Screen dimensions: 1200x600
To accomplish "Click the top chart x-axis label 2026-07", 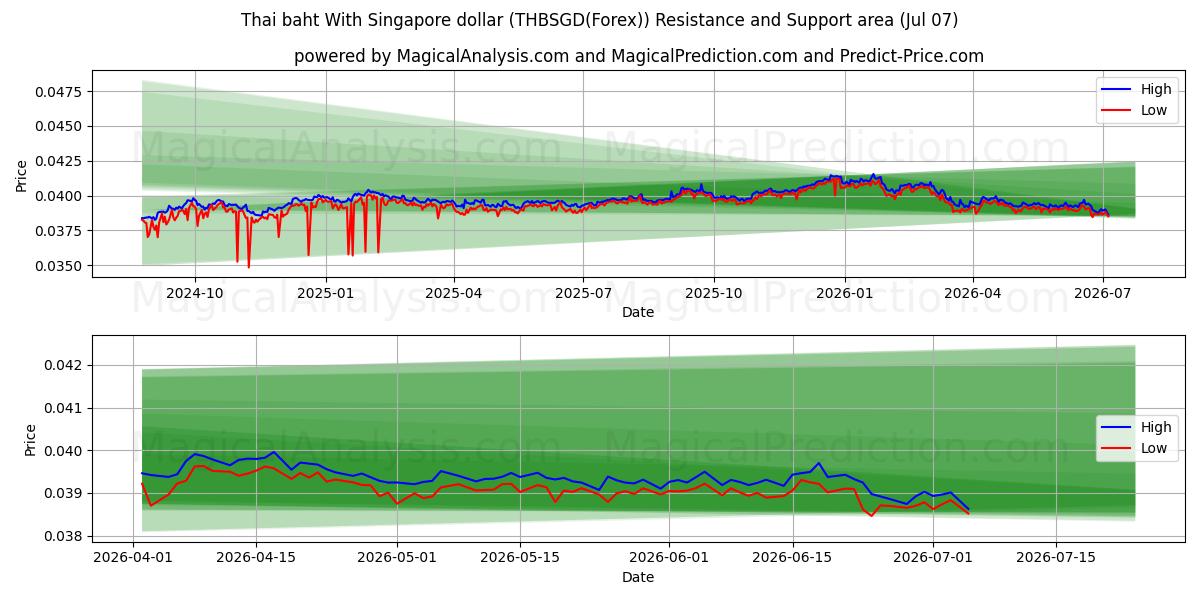I will [1102, 294].
